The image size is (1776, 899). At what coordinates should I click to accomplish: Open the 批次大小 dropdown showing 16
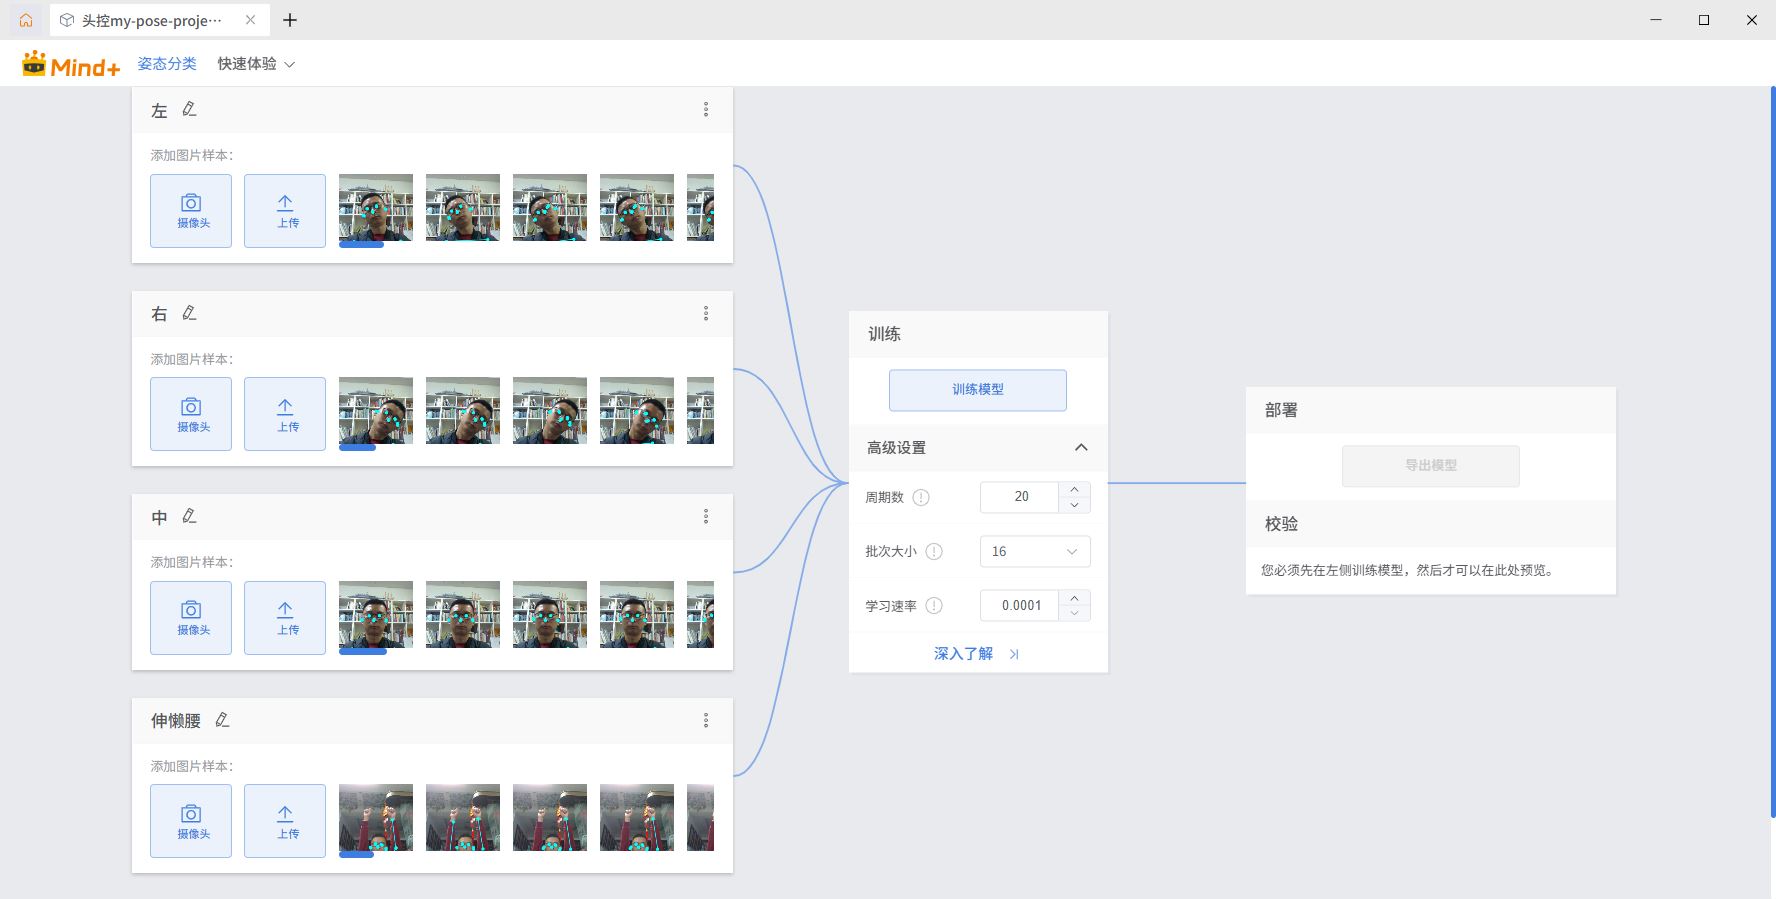(1035, 551)
